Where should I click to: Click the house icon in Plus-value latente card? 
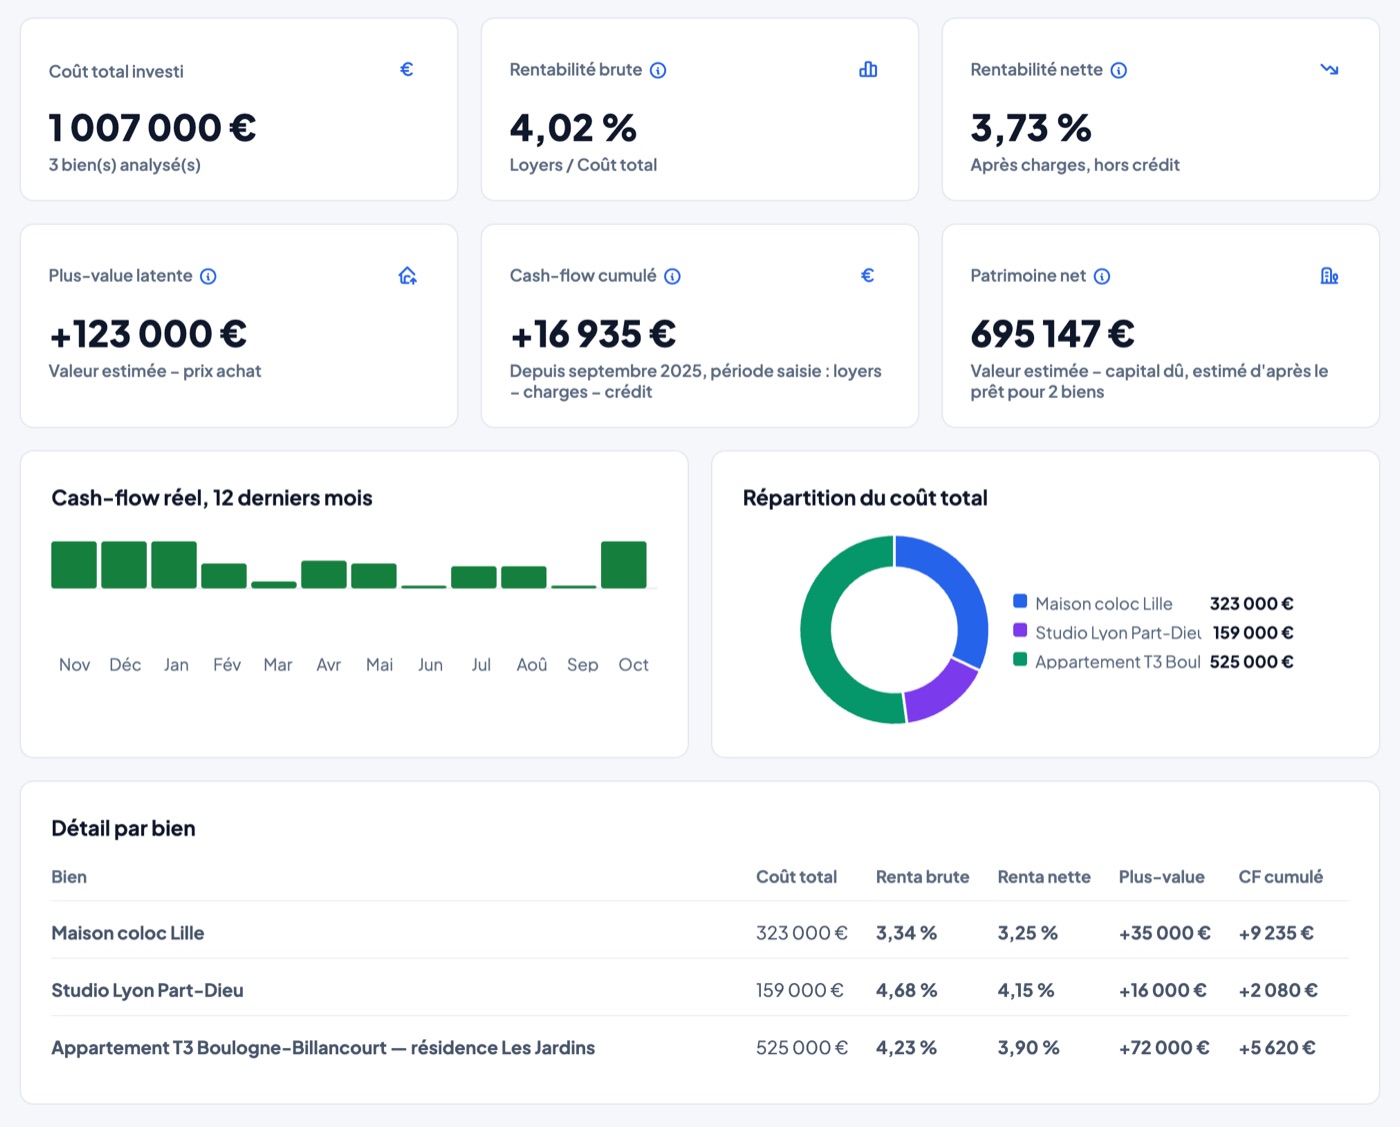[x=407, y=275]
